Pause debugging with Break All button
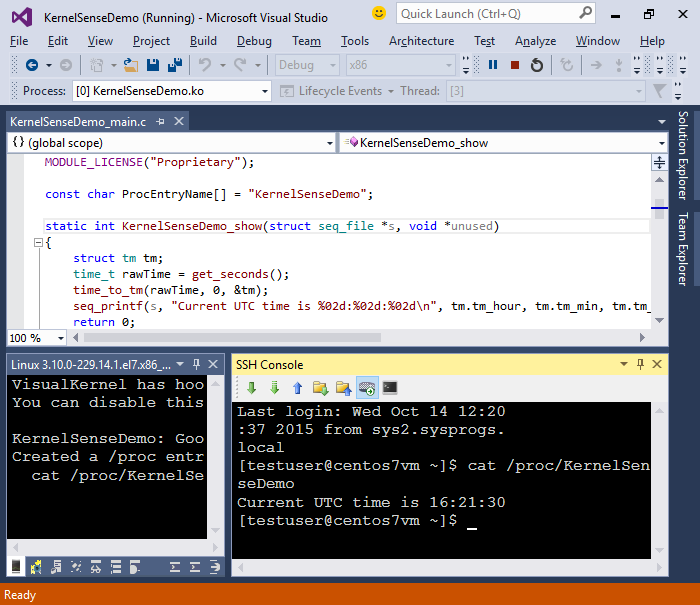This screenshot has width=700, height=605. pyautogui.click(x=493, y=65)
